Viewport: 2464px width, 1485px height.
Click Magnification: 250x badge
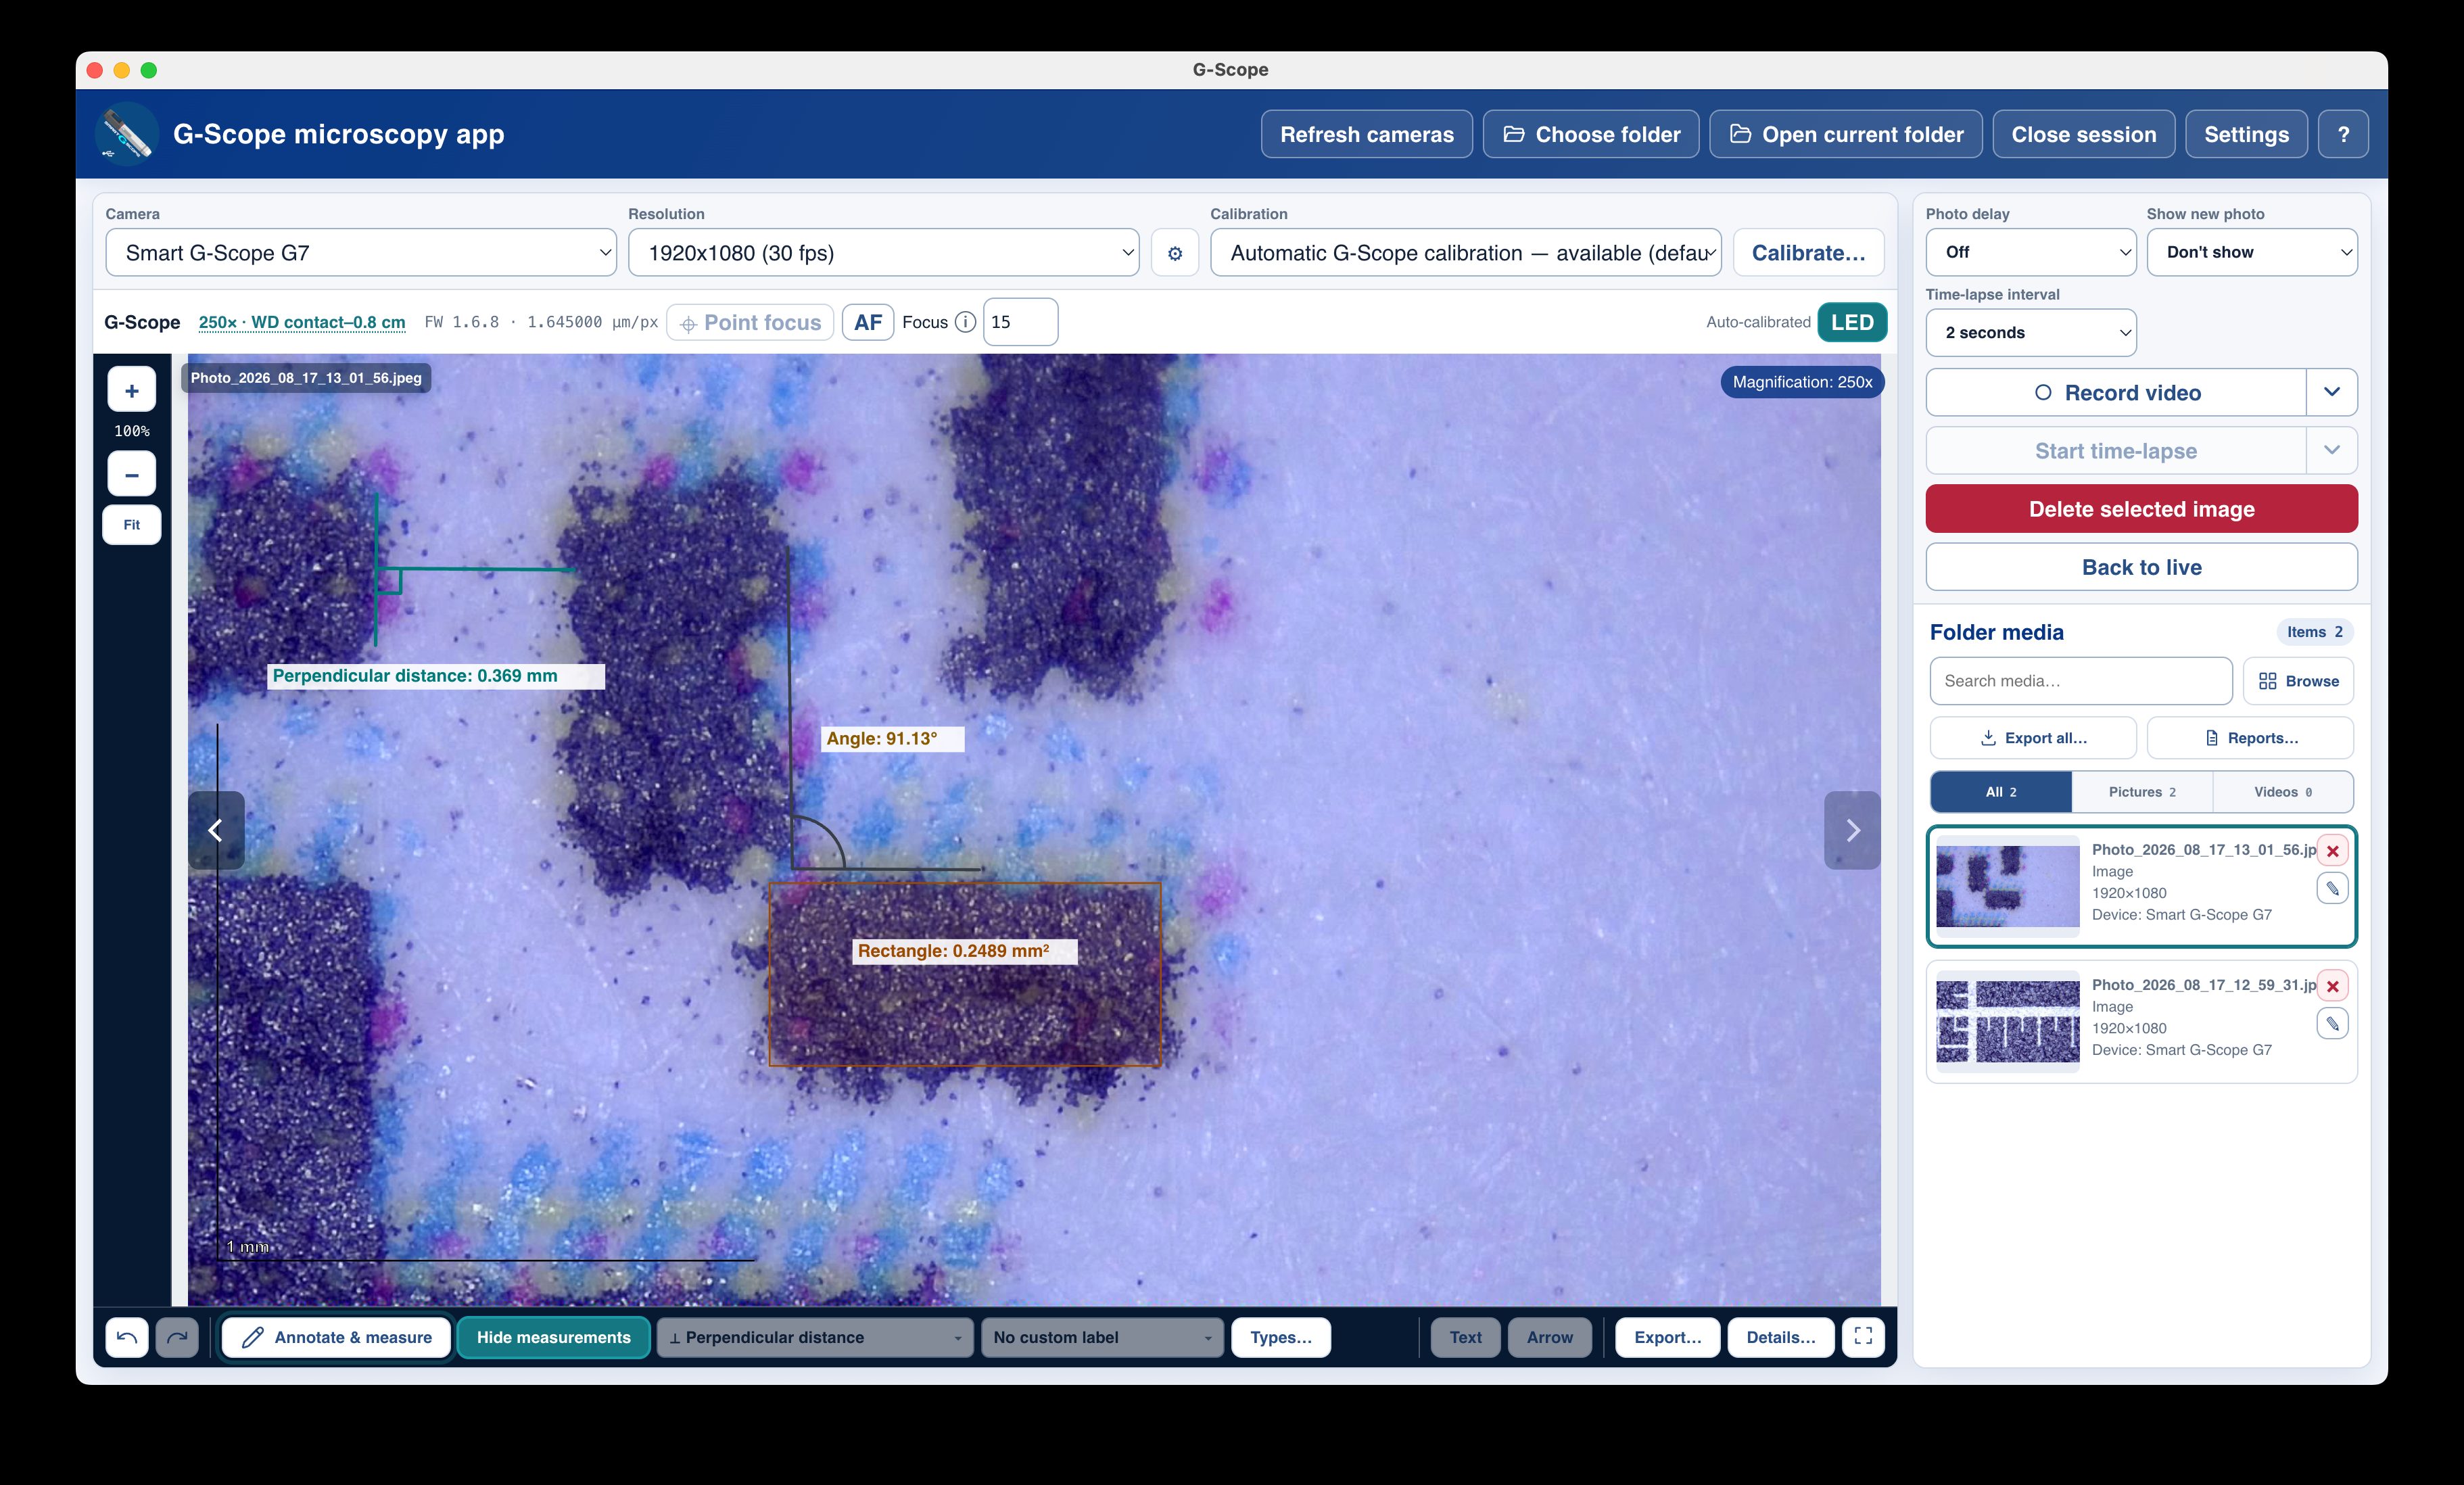pos(1802,382)
